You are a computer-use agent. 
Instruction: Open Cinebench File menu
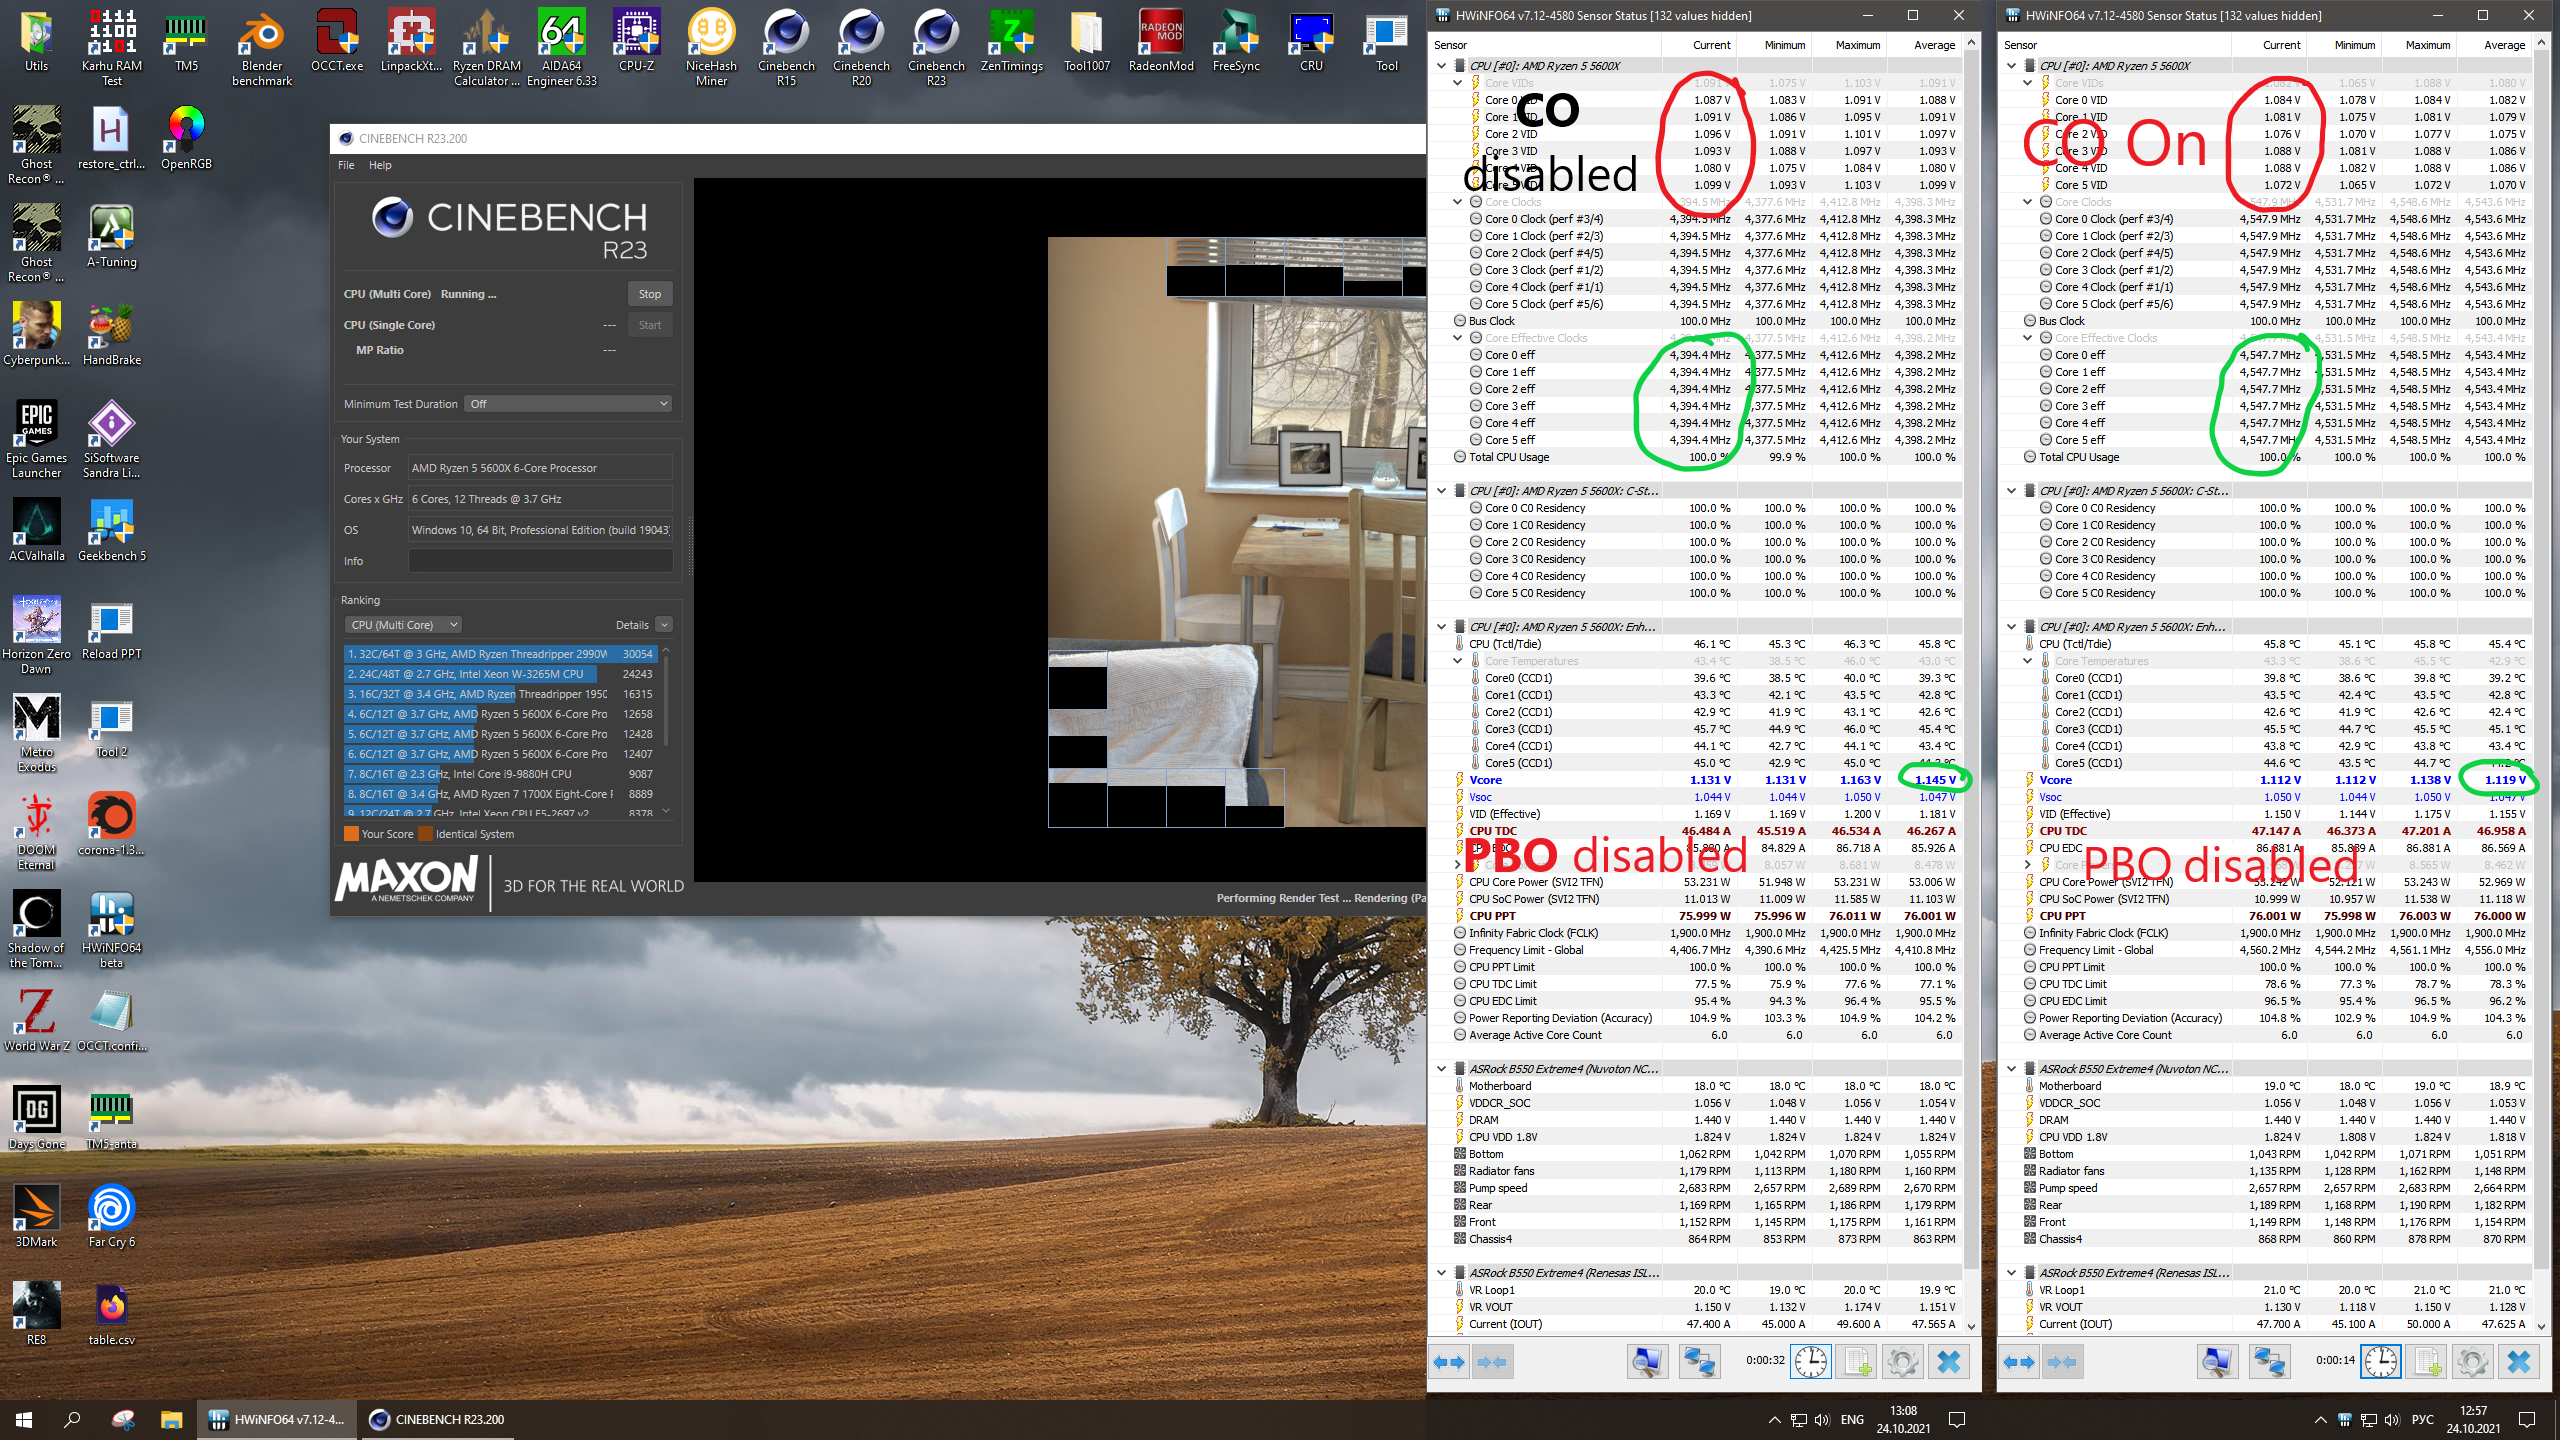pyautogui.click(x=346, y=165)
